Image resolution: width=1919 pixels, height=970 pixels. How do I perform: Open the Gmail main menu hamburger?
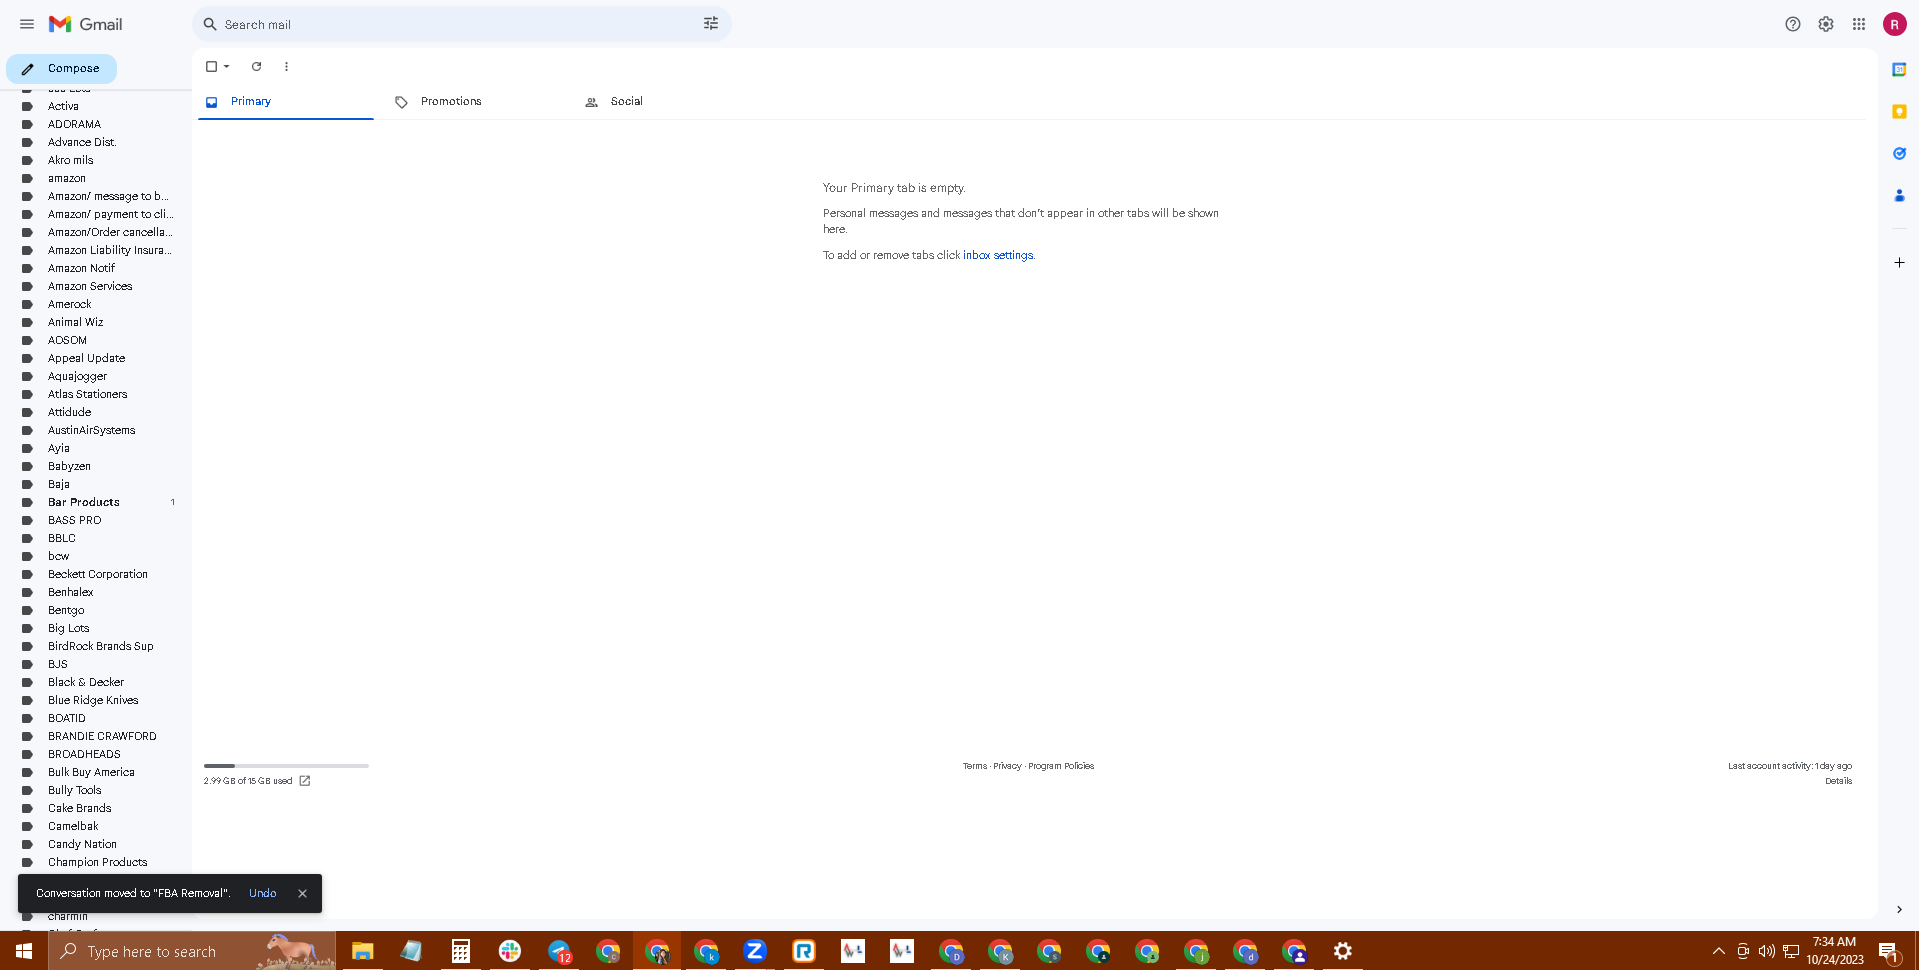(x=27, y=24)
